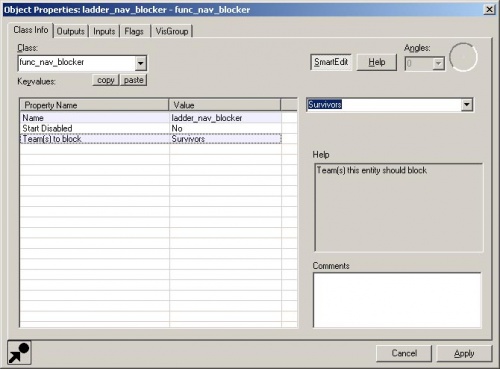Open the Angles dropdown arrow

[439, 63]
